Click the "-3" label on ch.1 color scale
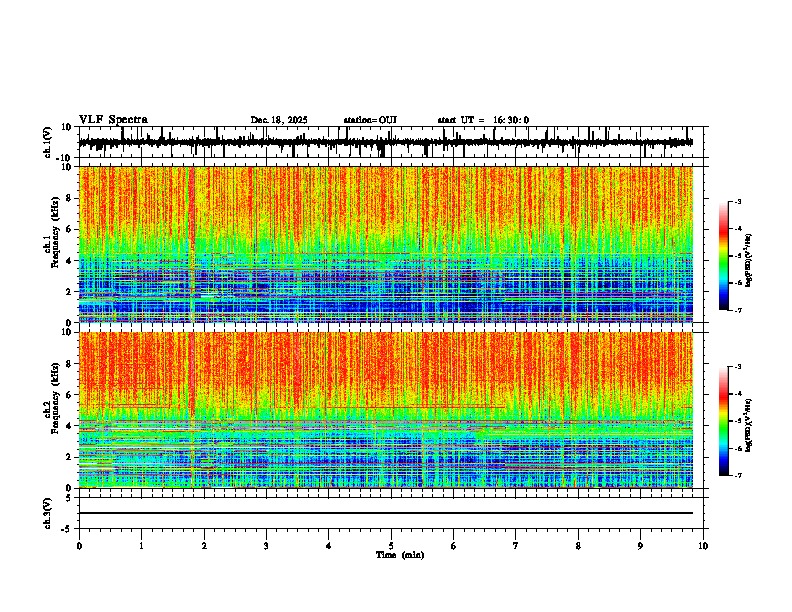This screenshot has height=612, width=792. click(737, 201)
